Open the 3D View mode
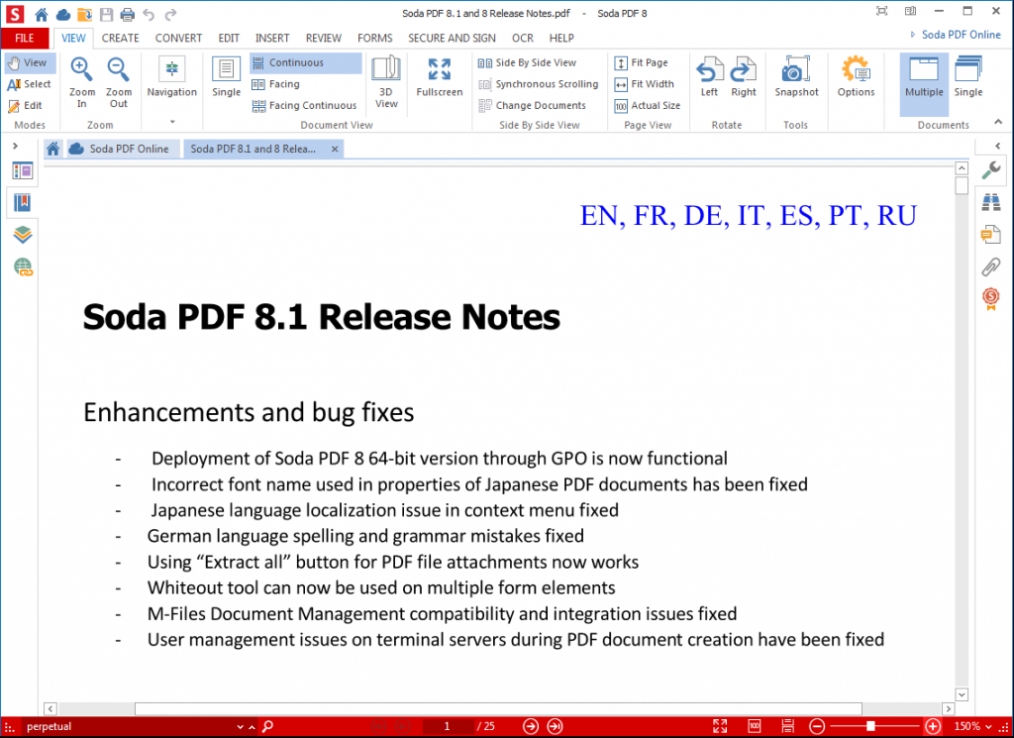Screen dimensions: 1014x738 tap(386, 80)
